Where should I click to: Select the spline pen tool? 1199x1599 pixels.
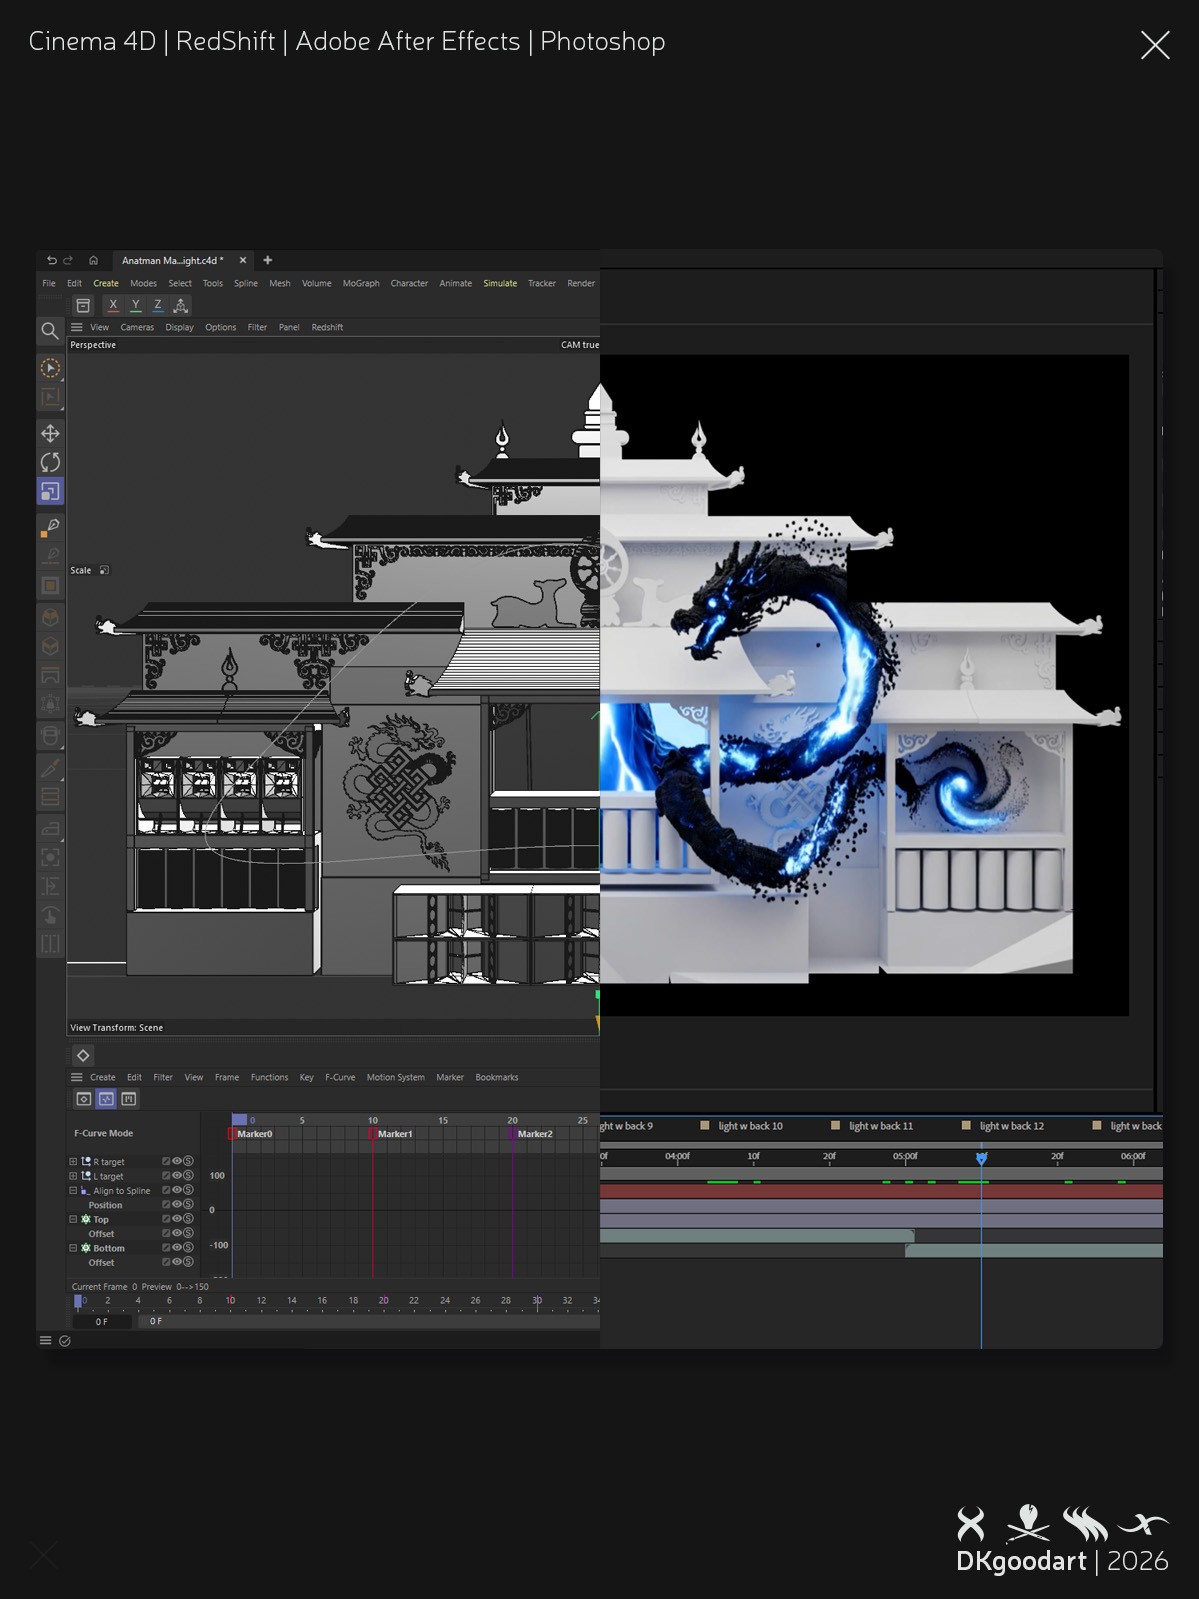(50, 527)
